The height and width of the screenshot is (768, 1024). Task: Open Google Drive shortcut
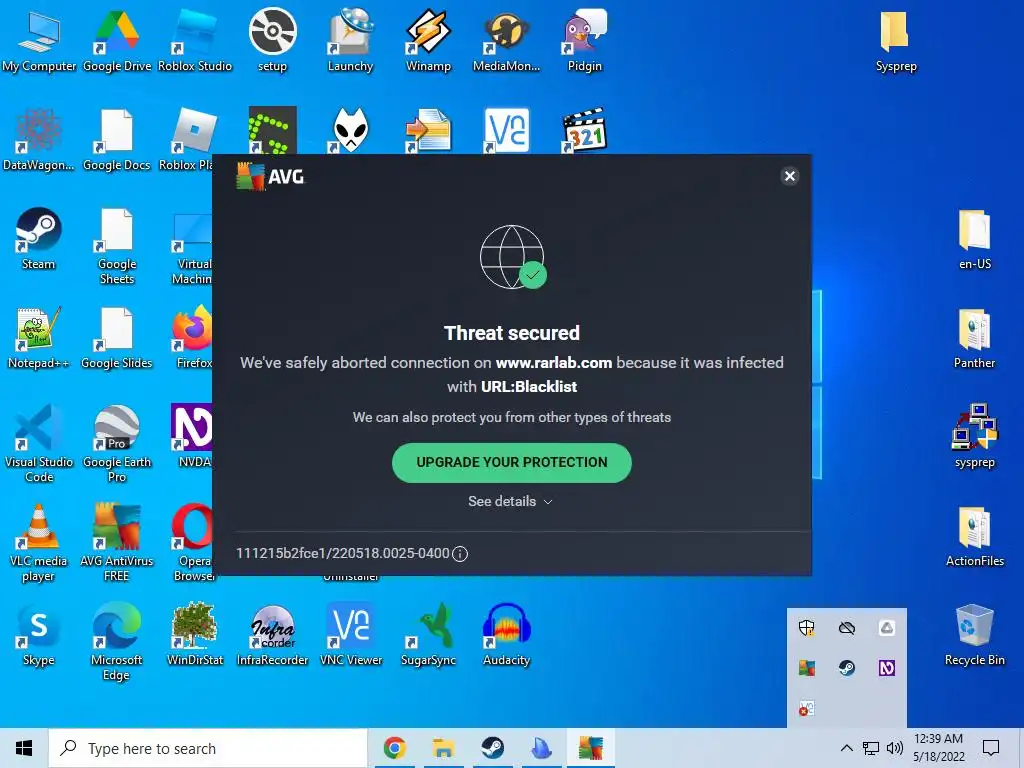click(117, 40)
